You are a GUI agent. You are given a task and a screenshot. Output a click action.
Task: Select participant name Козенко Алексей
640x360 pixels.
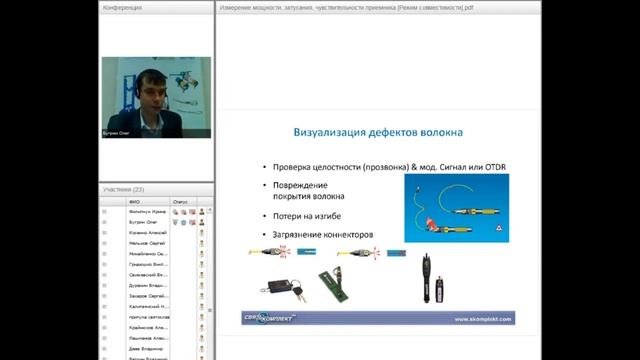148,233
